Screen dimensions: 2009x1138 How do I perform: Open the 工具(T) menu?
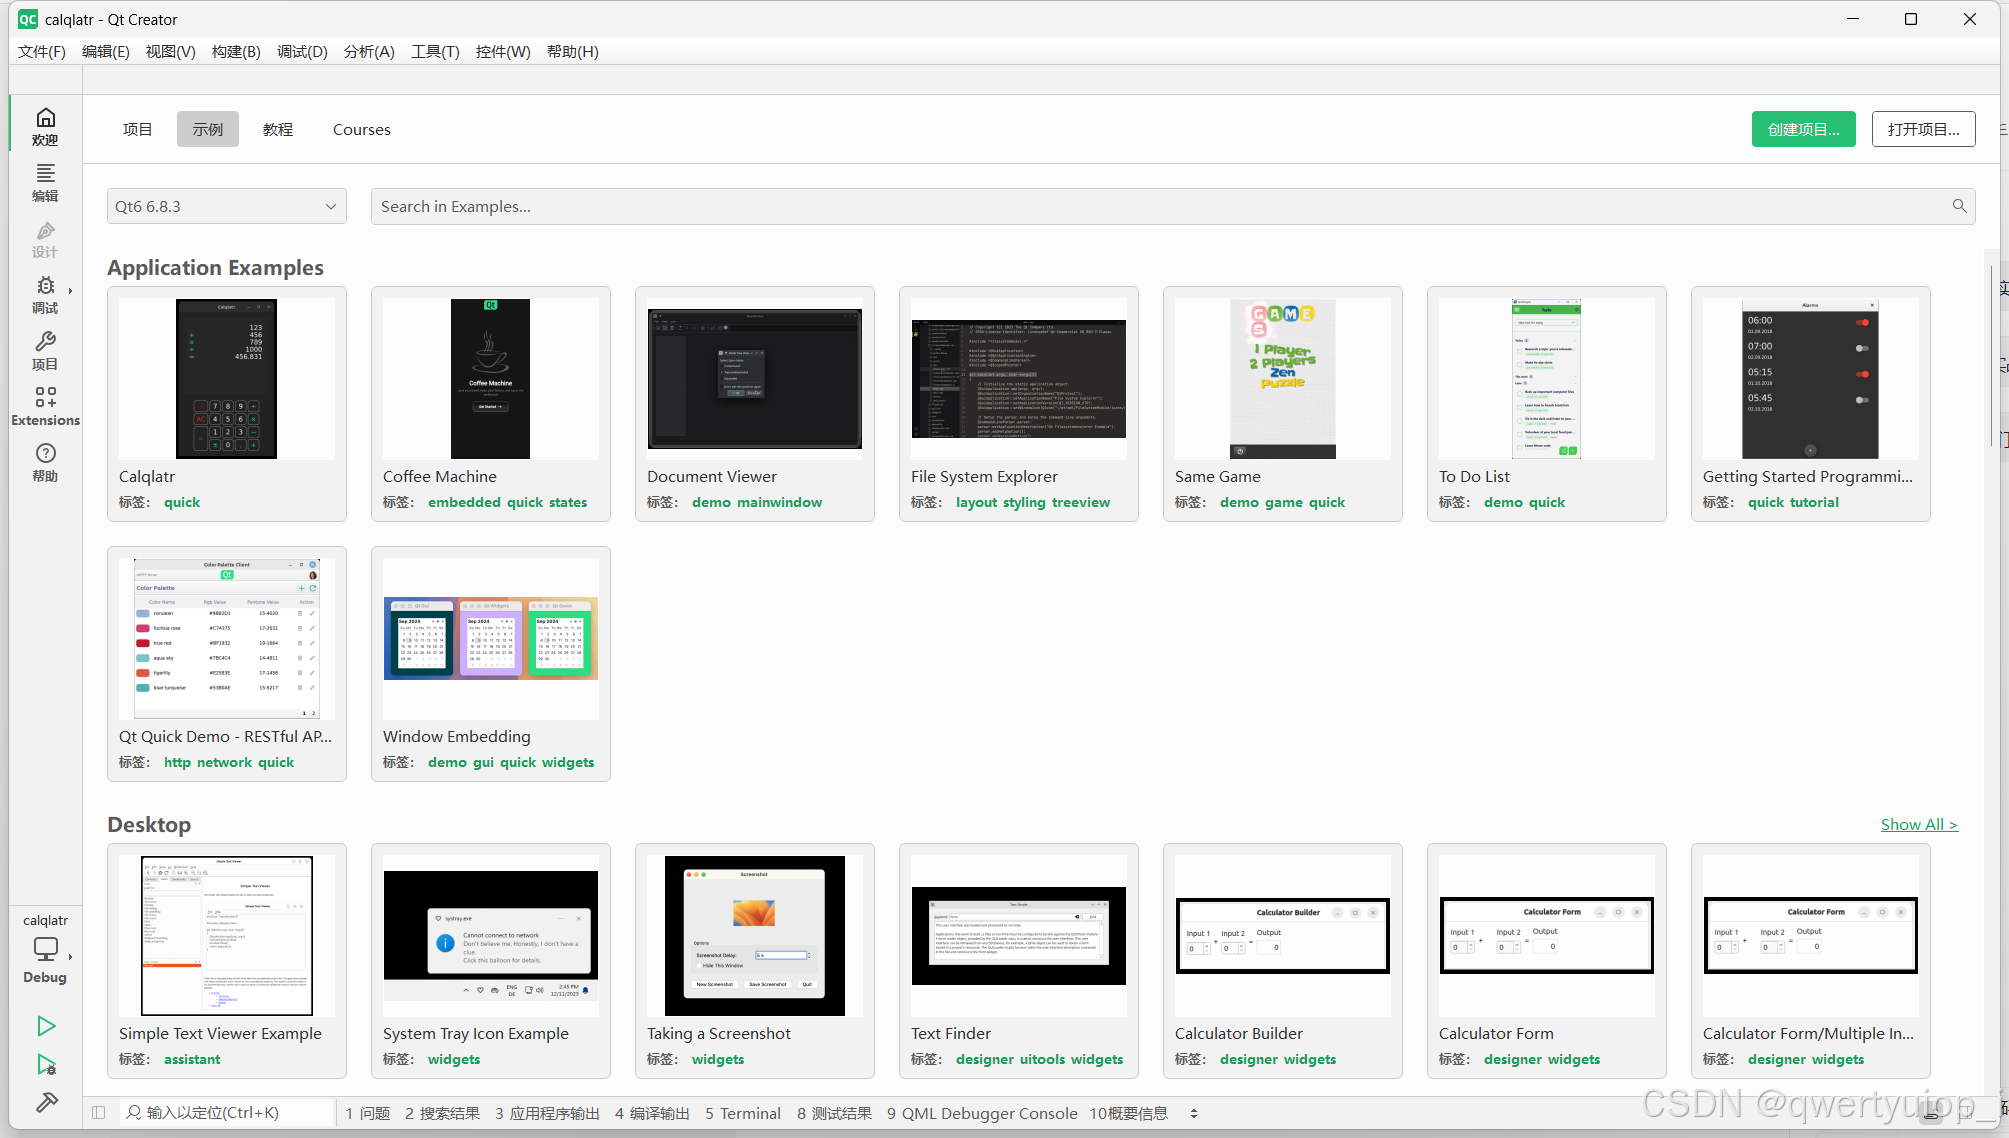click(x=435, y=51)
